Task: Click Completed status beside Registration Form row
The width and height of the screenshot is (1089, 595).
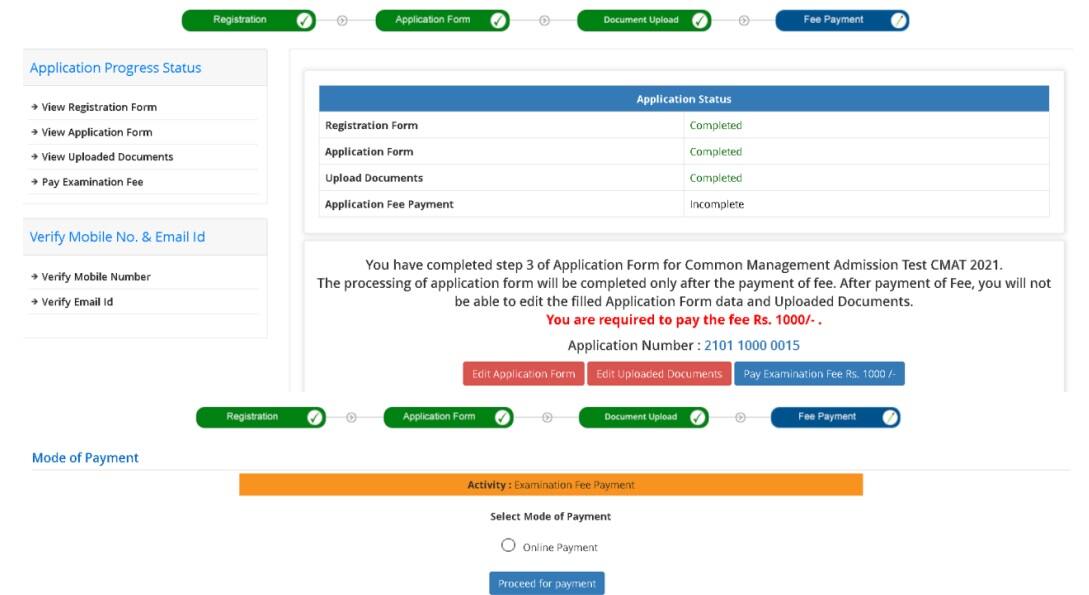Action: [x=715, y=125]
